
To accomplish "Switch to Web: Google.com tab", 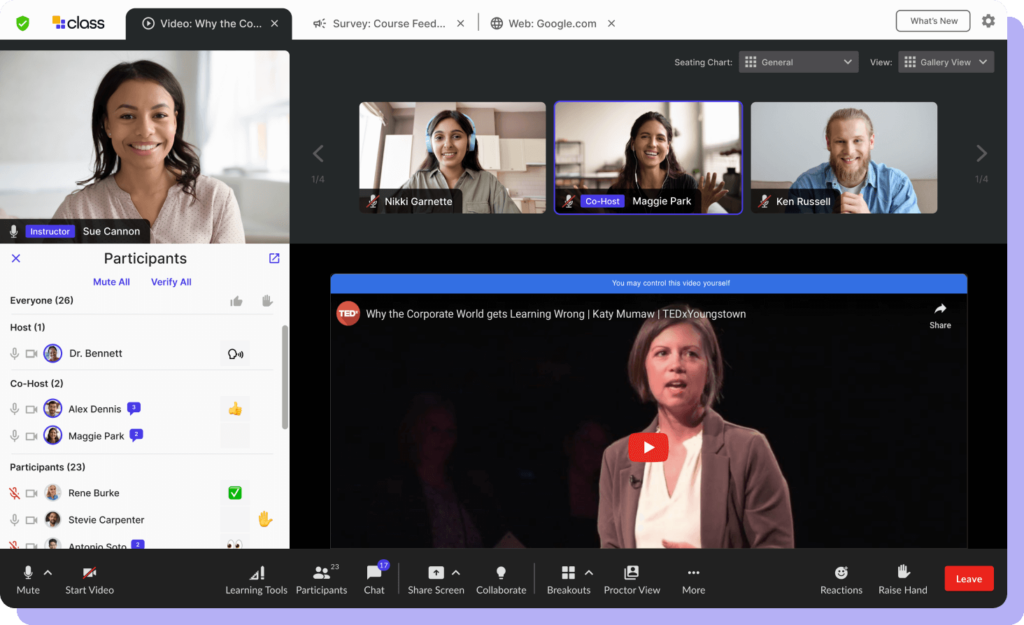I will pos(543,23).
